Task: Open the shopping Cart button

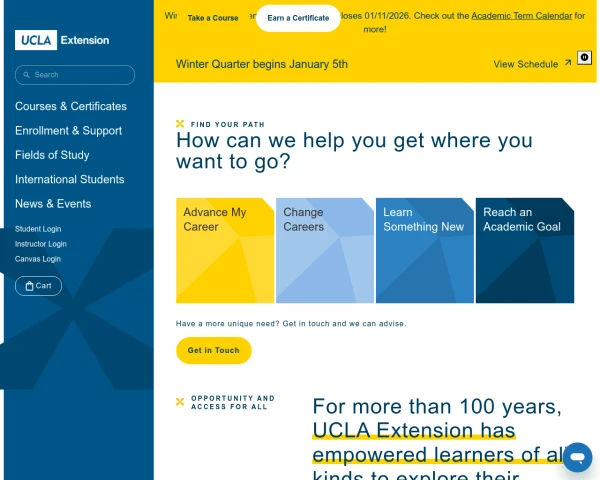Action: click(38, 286)
